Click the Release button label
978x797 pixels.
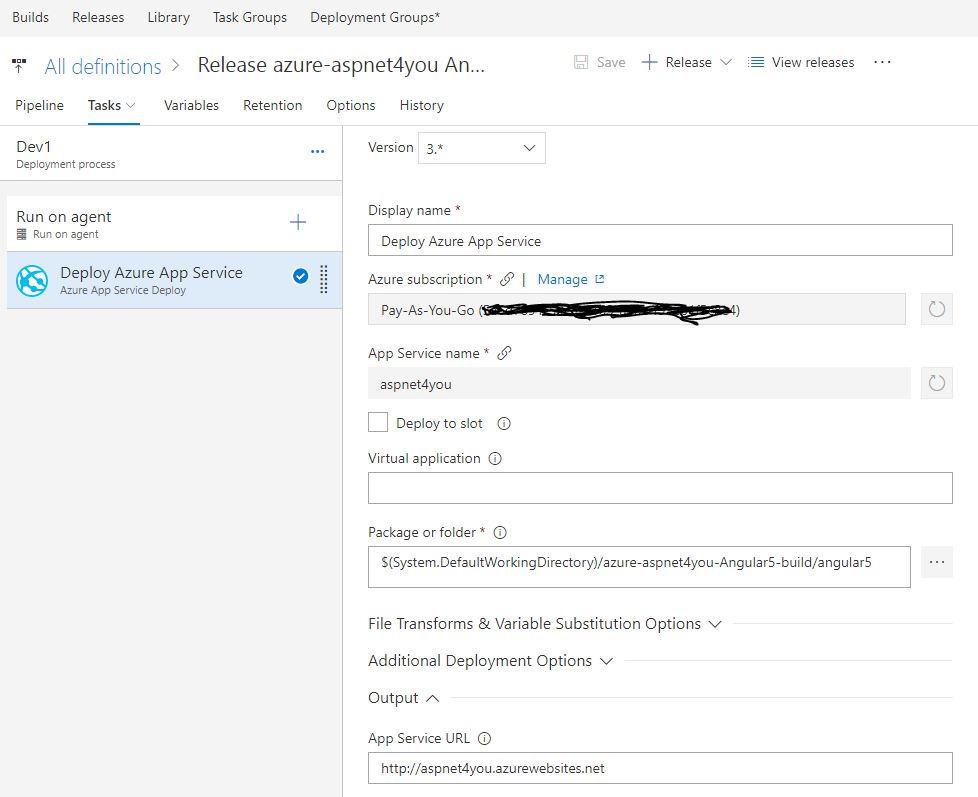pyautogui.click(x=689, y=62)
